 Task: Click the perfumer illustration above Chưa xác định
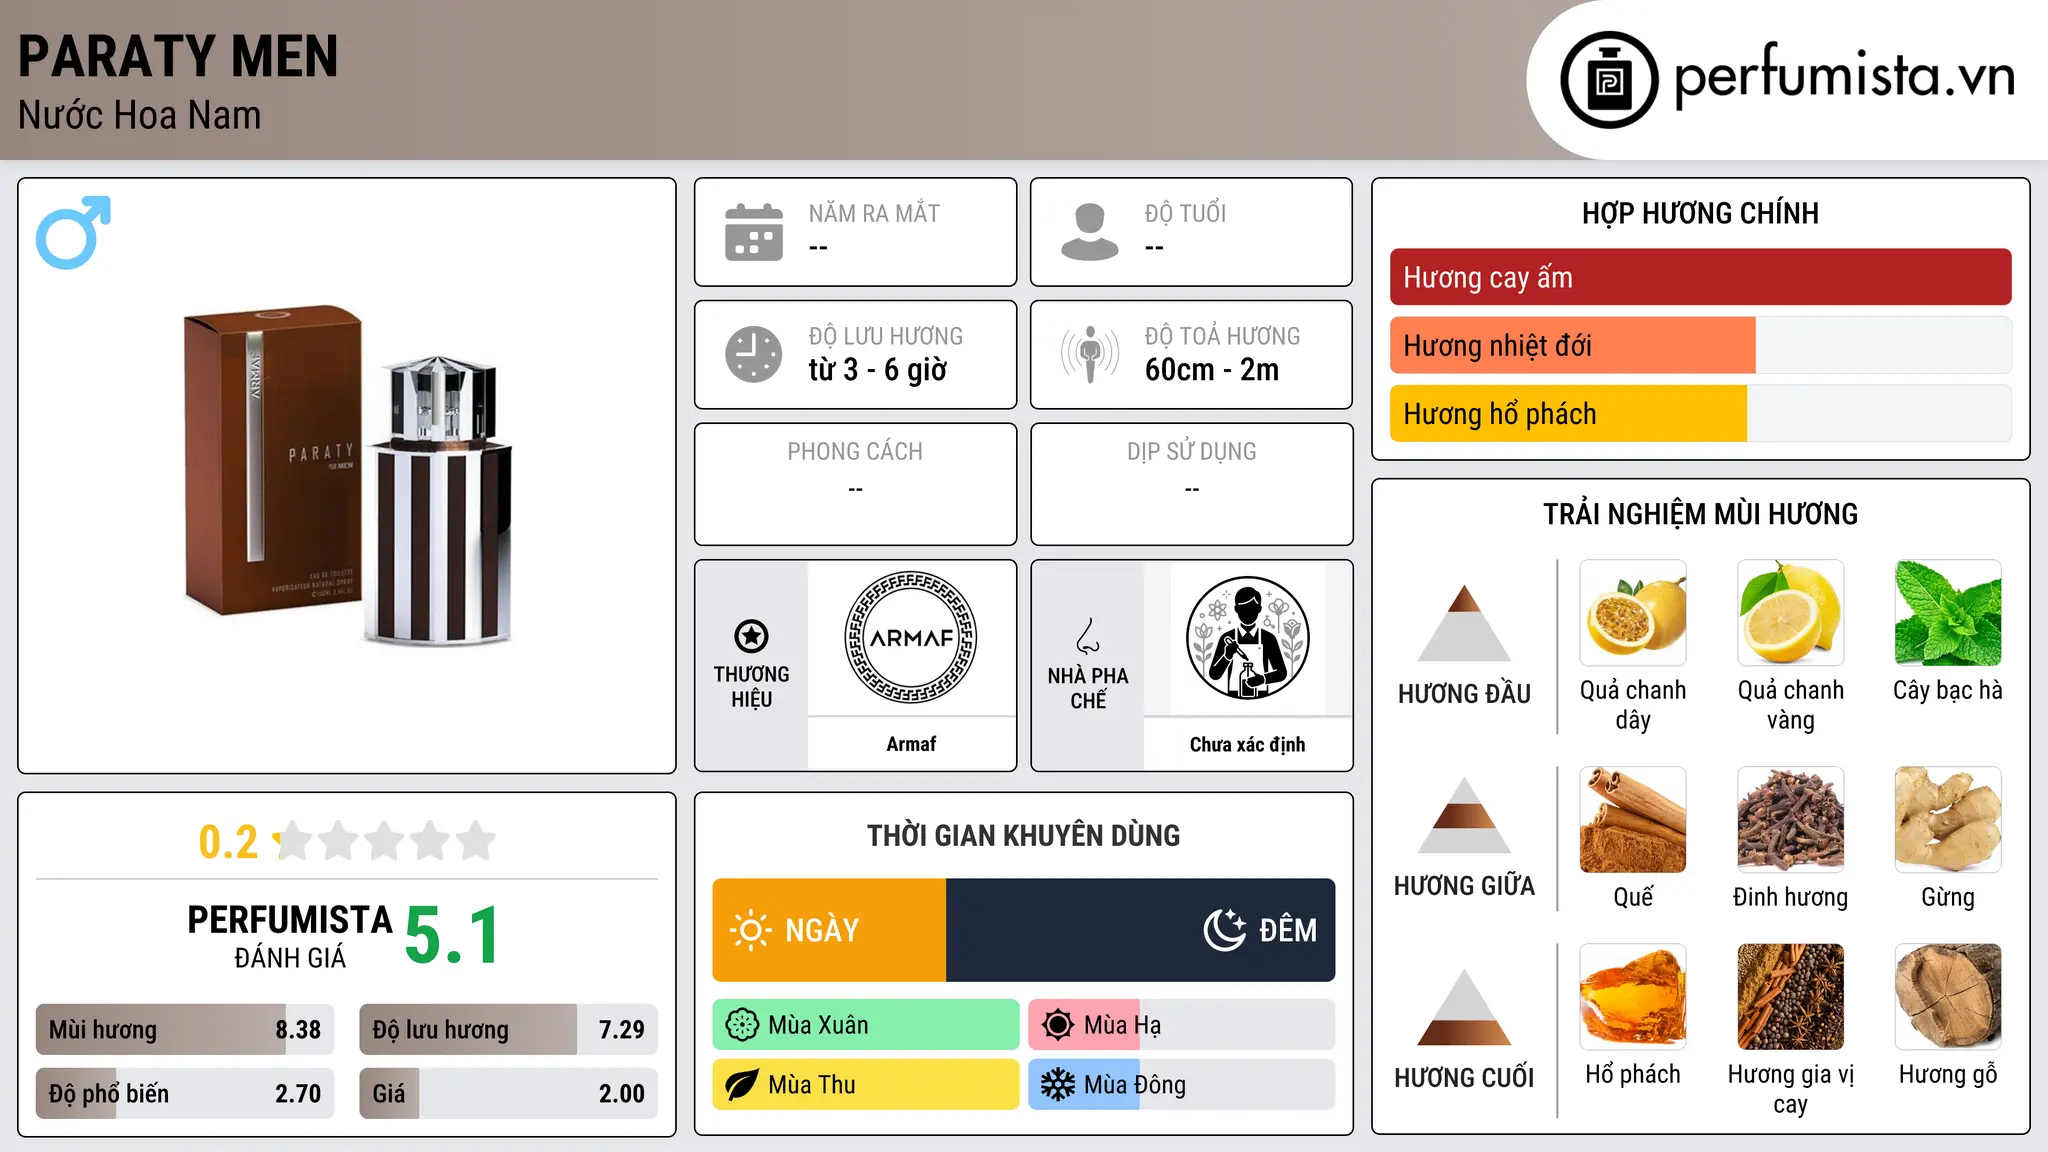pyautogui.click(x=1247, y=637)
